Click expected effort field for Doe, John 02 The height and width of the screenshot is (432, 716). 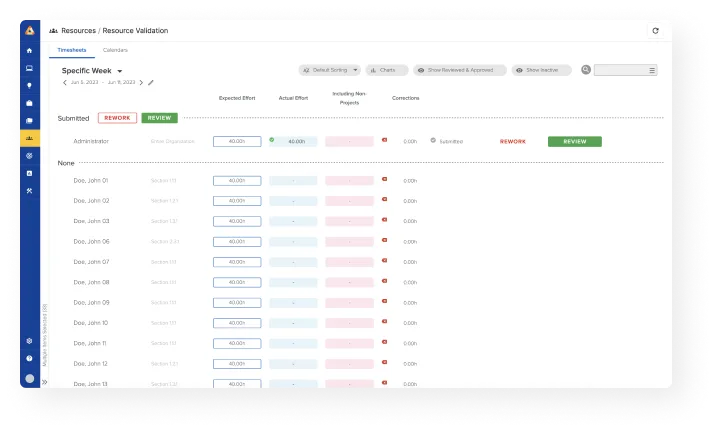(x=237, y=201)
